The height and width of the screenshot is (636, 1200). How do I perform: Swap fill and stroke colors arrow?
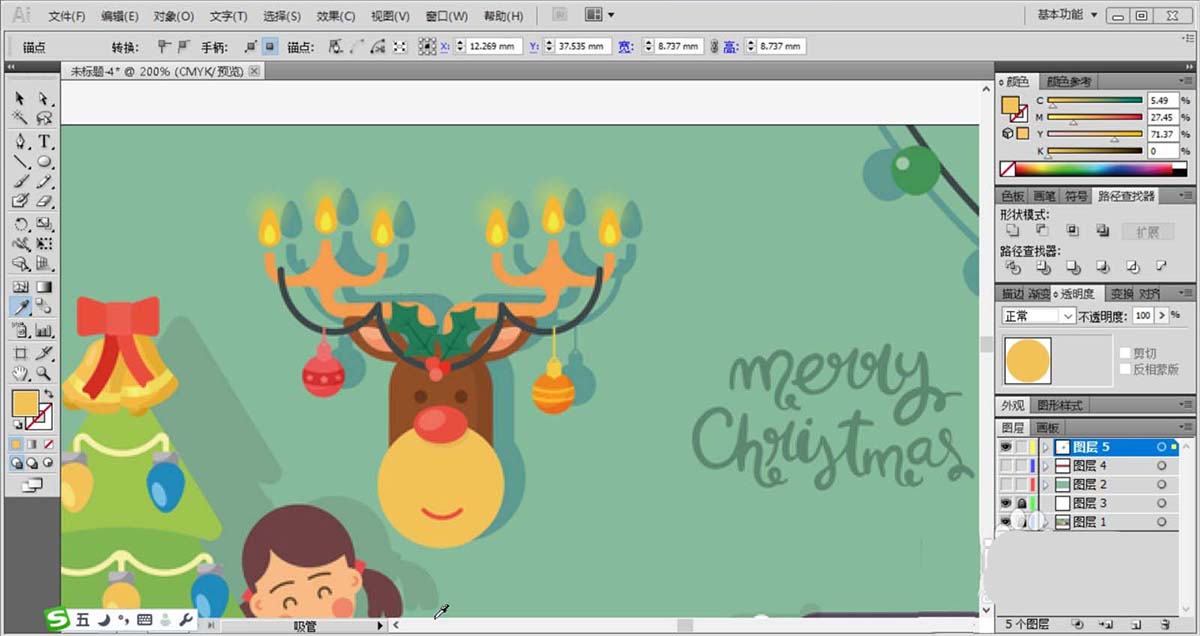47,394
